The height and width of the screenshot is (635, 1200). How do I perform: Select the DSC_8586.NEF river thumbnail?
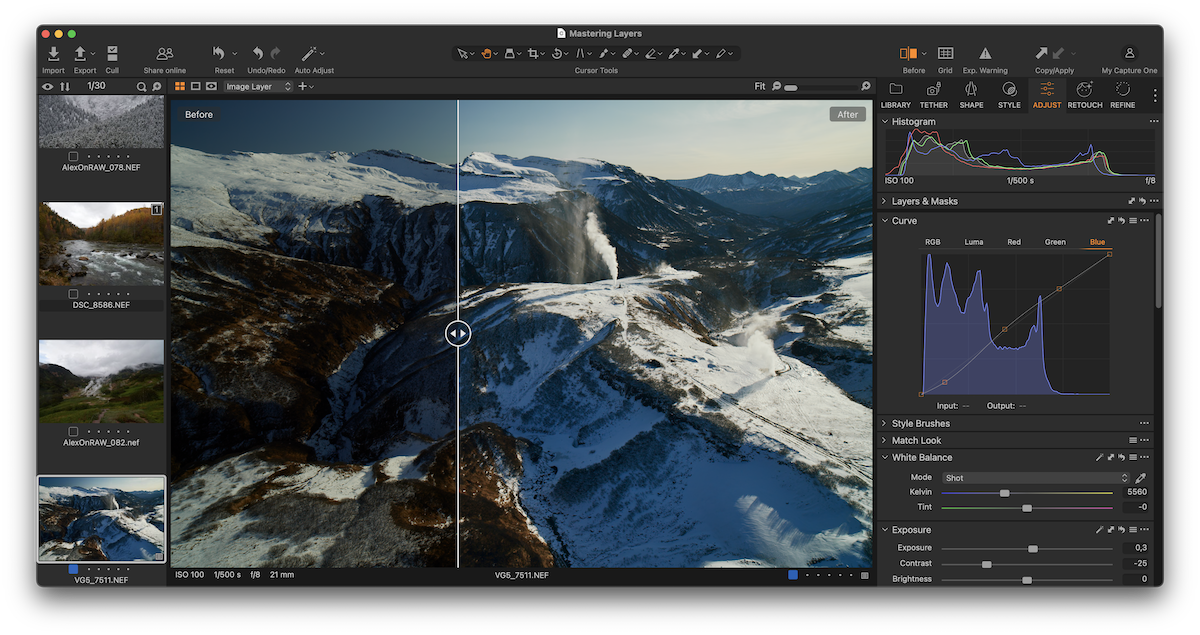click(101, 244)
